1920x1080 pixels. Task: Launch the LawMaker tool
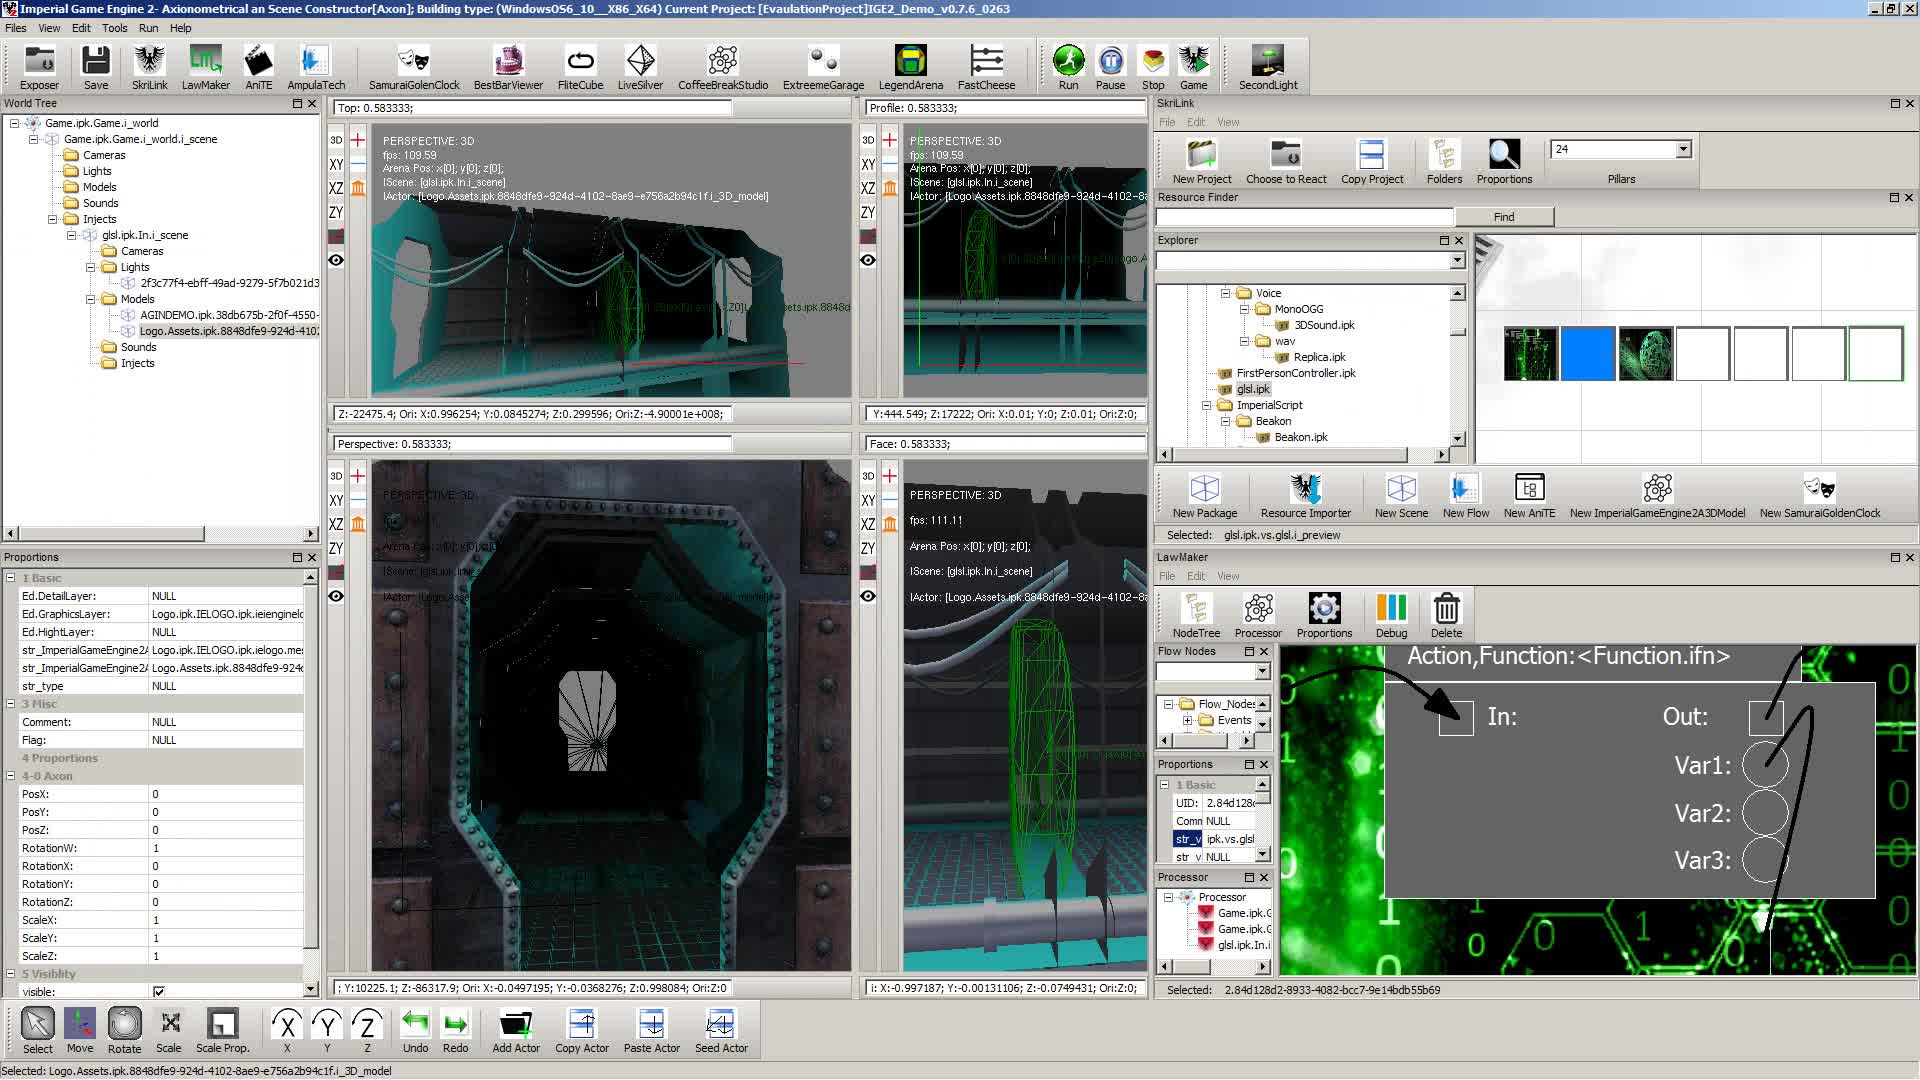[205, 67]
